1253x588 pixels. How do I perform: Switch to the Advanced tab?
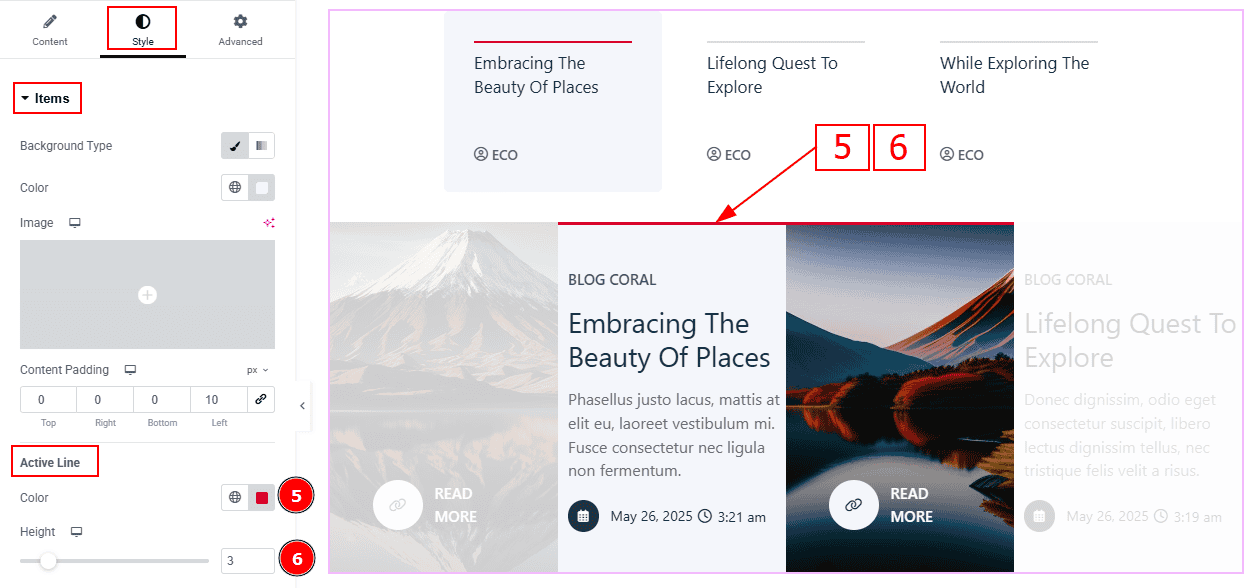click(x=240, y=29)
